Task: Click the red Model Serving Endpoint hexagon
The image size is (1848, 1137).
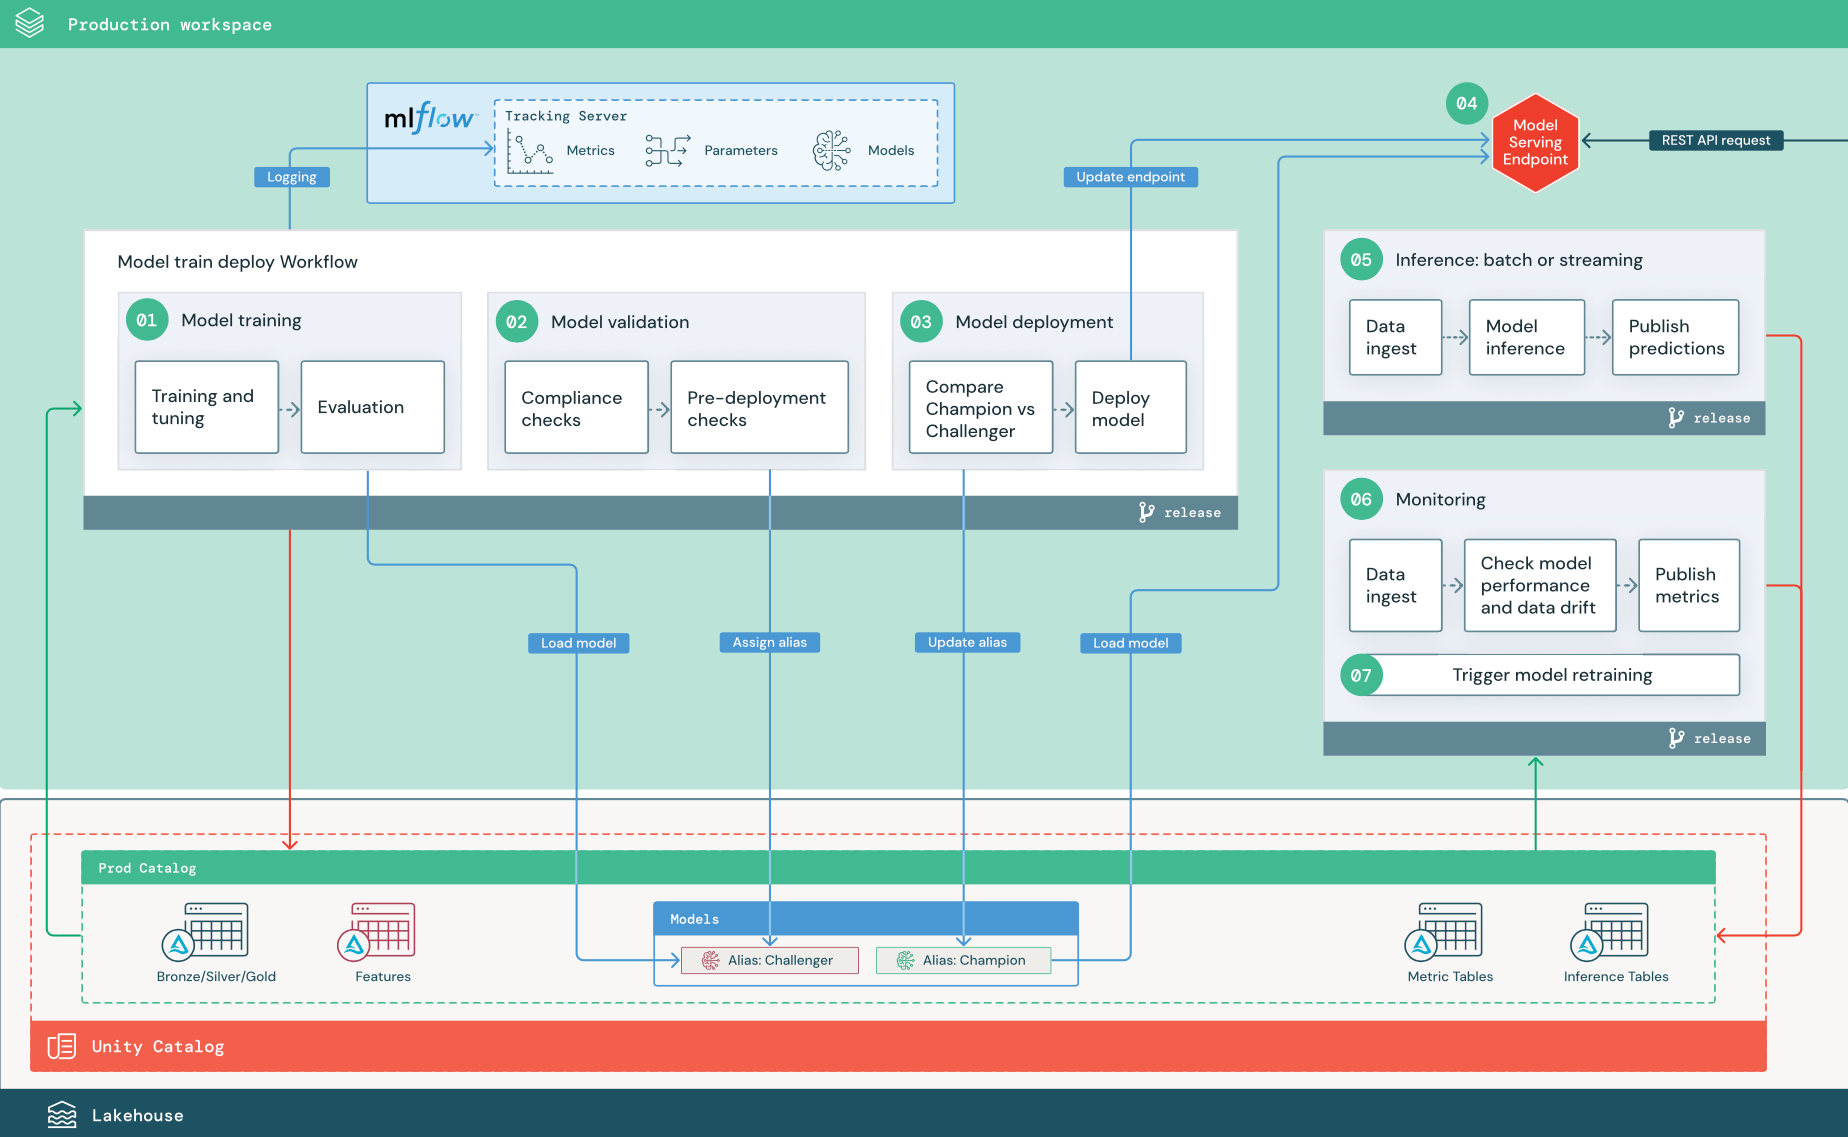Action: coord(1535,142)
